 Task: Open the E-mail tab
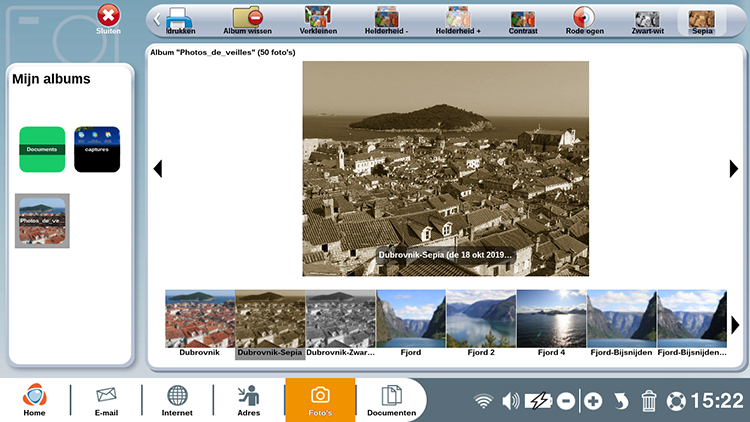(106, 400)
